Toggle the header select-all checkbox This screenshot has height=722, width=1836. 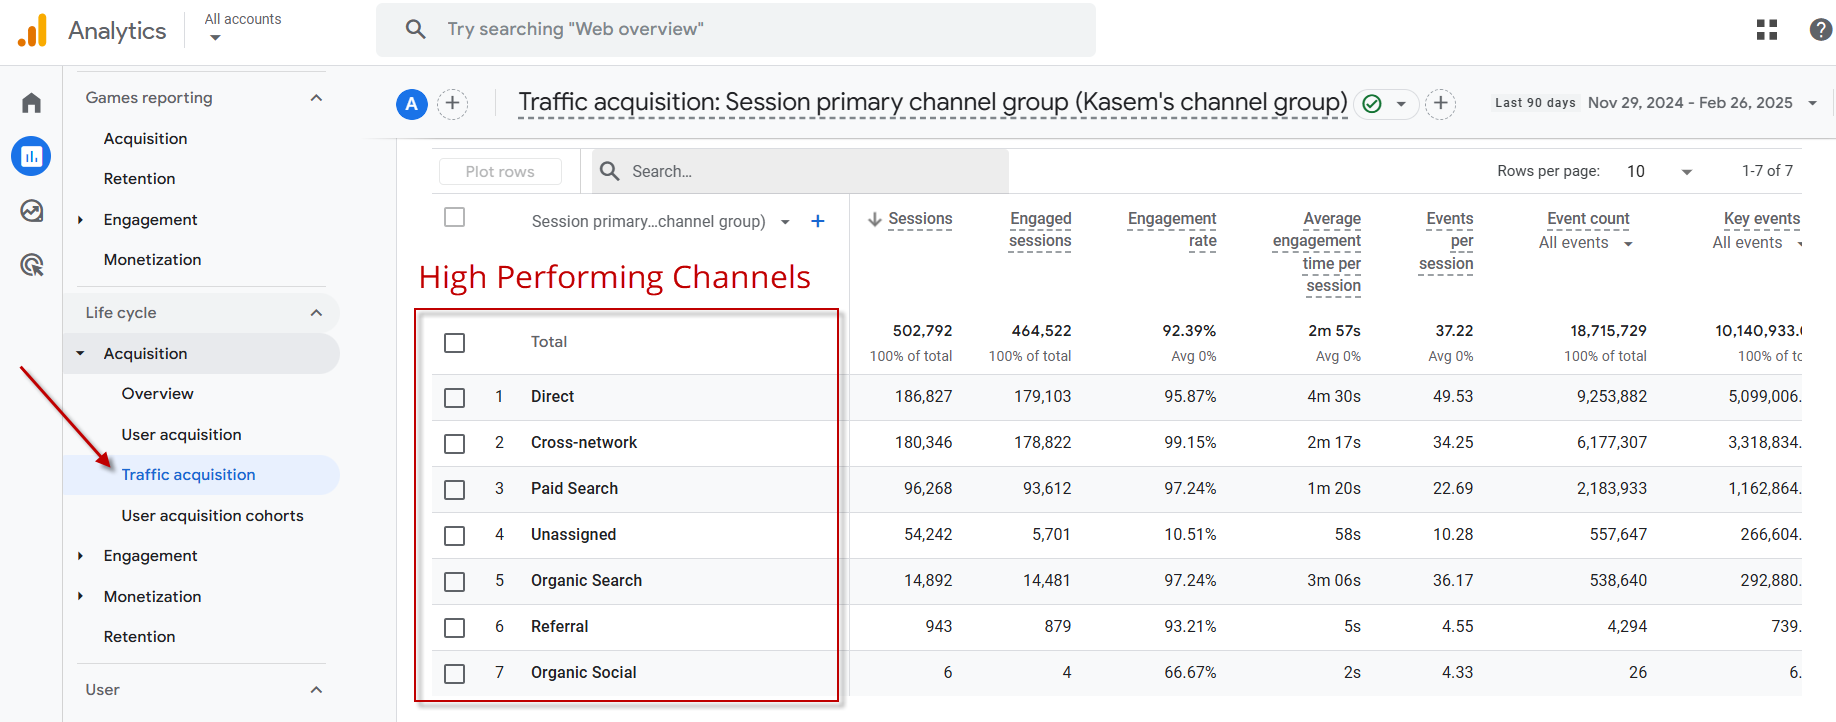click(x=455, y=217)
